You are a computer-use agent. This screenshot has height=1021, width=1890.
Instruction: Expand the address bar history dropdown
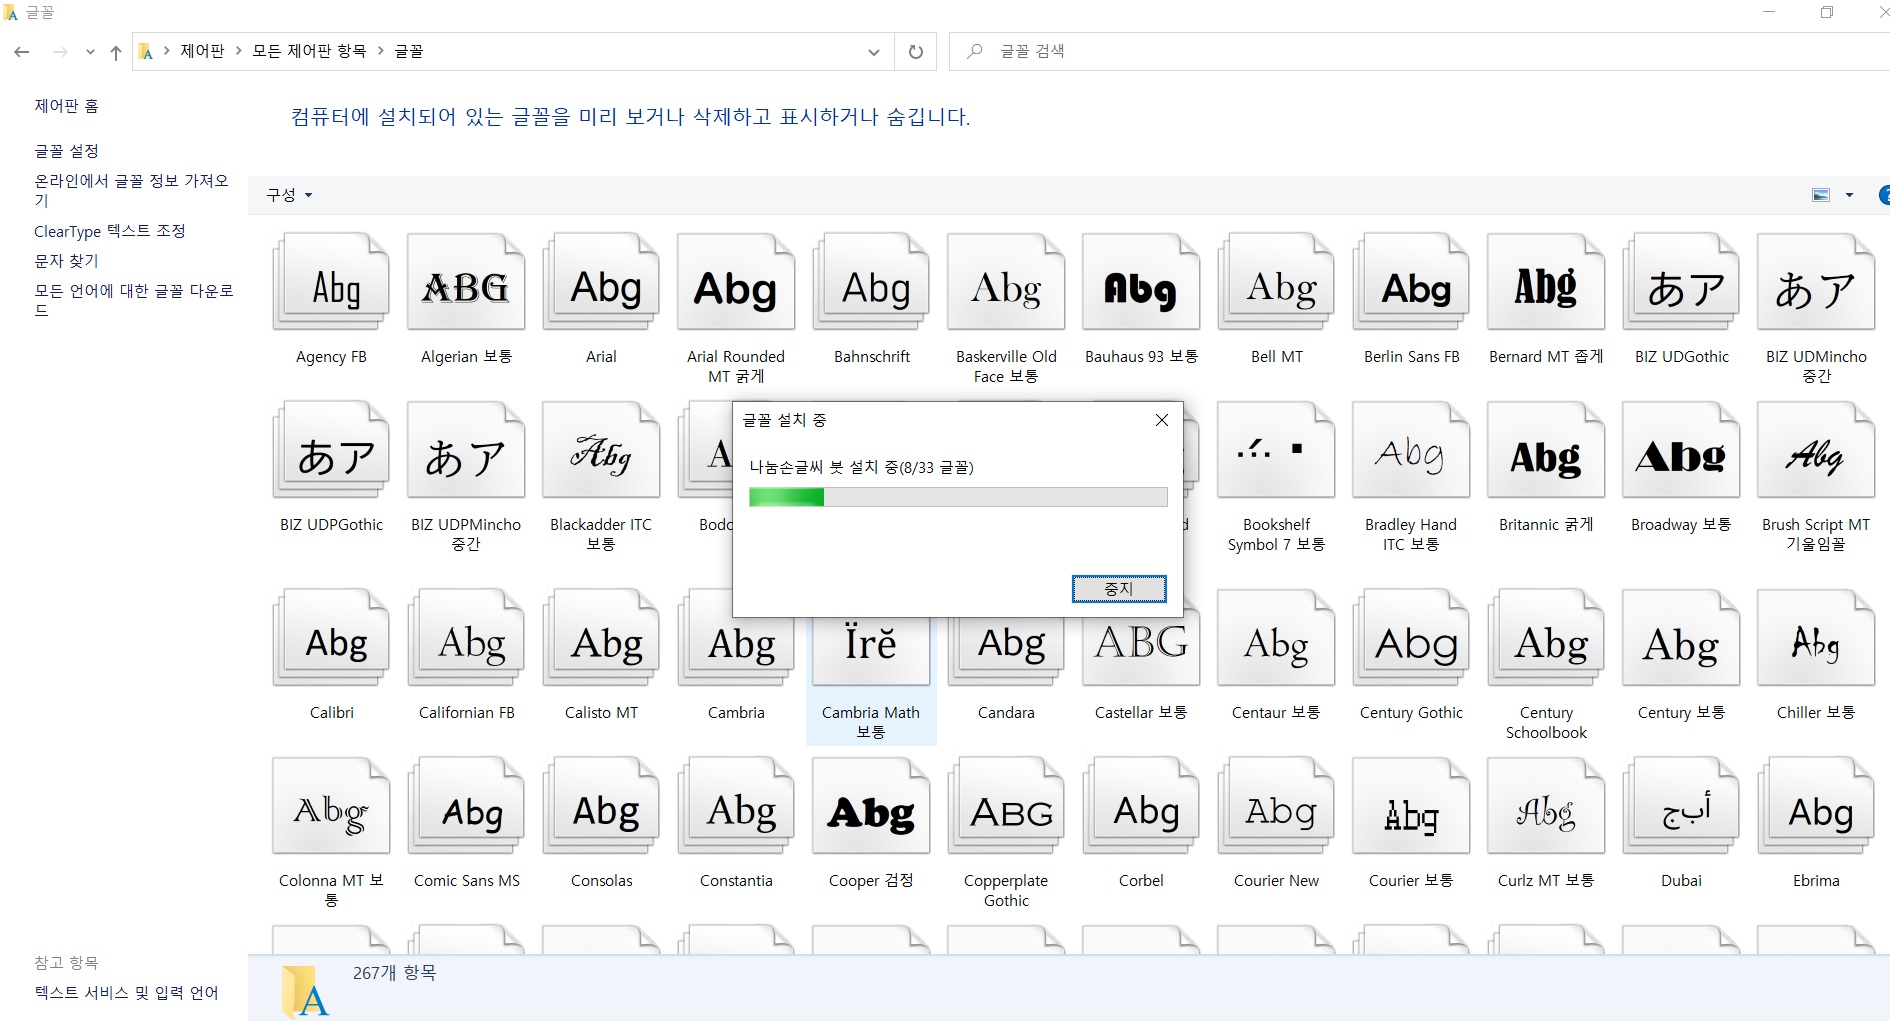[x=874, y=52]
